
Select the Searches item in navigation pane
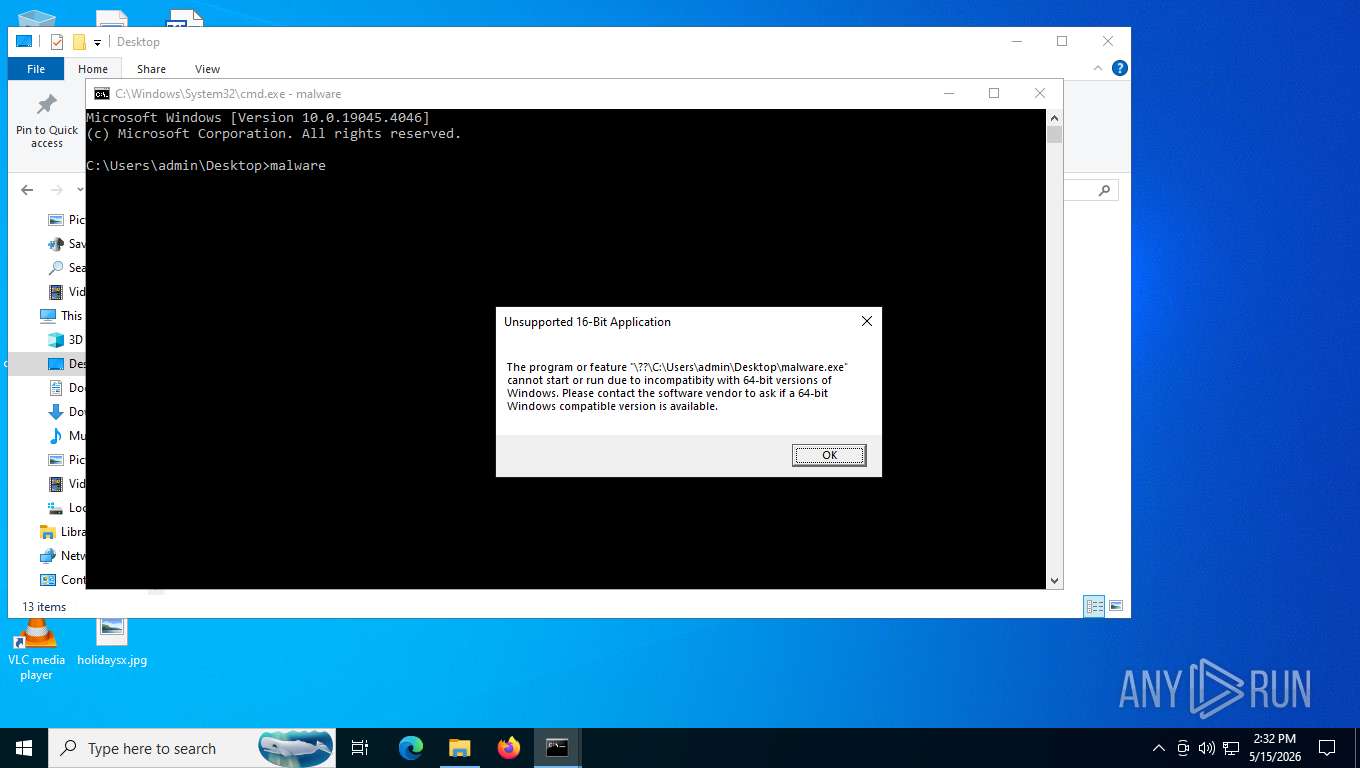coord(66,268)
